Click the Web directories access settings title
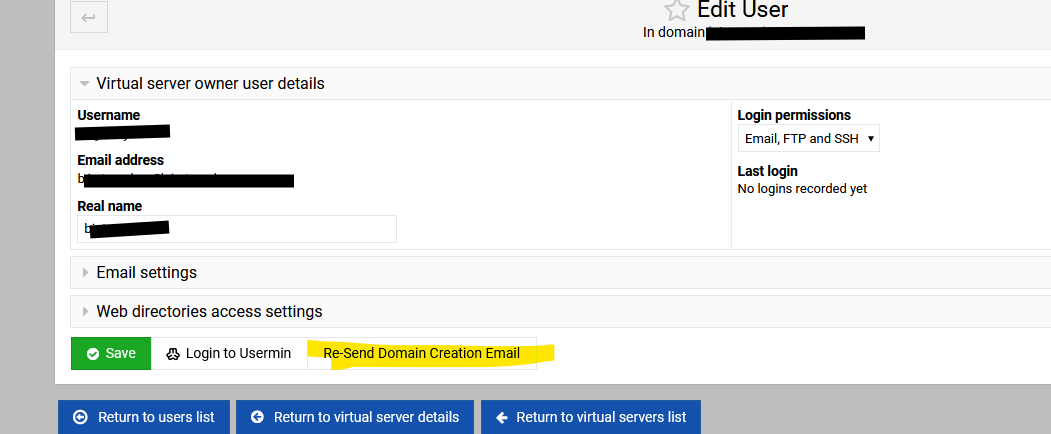The width and height of the screenshot is (1051, 434). point(209,311)
